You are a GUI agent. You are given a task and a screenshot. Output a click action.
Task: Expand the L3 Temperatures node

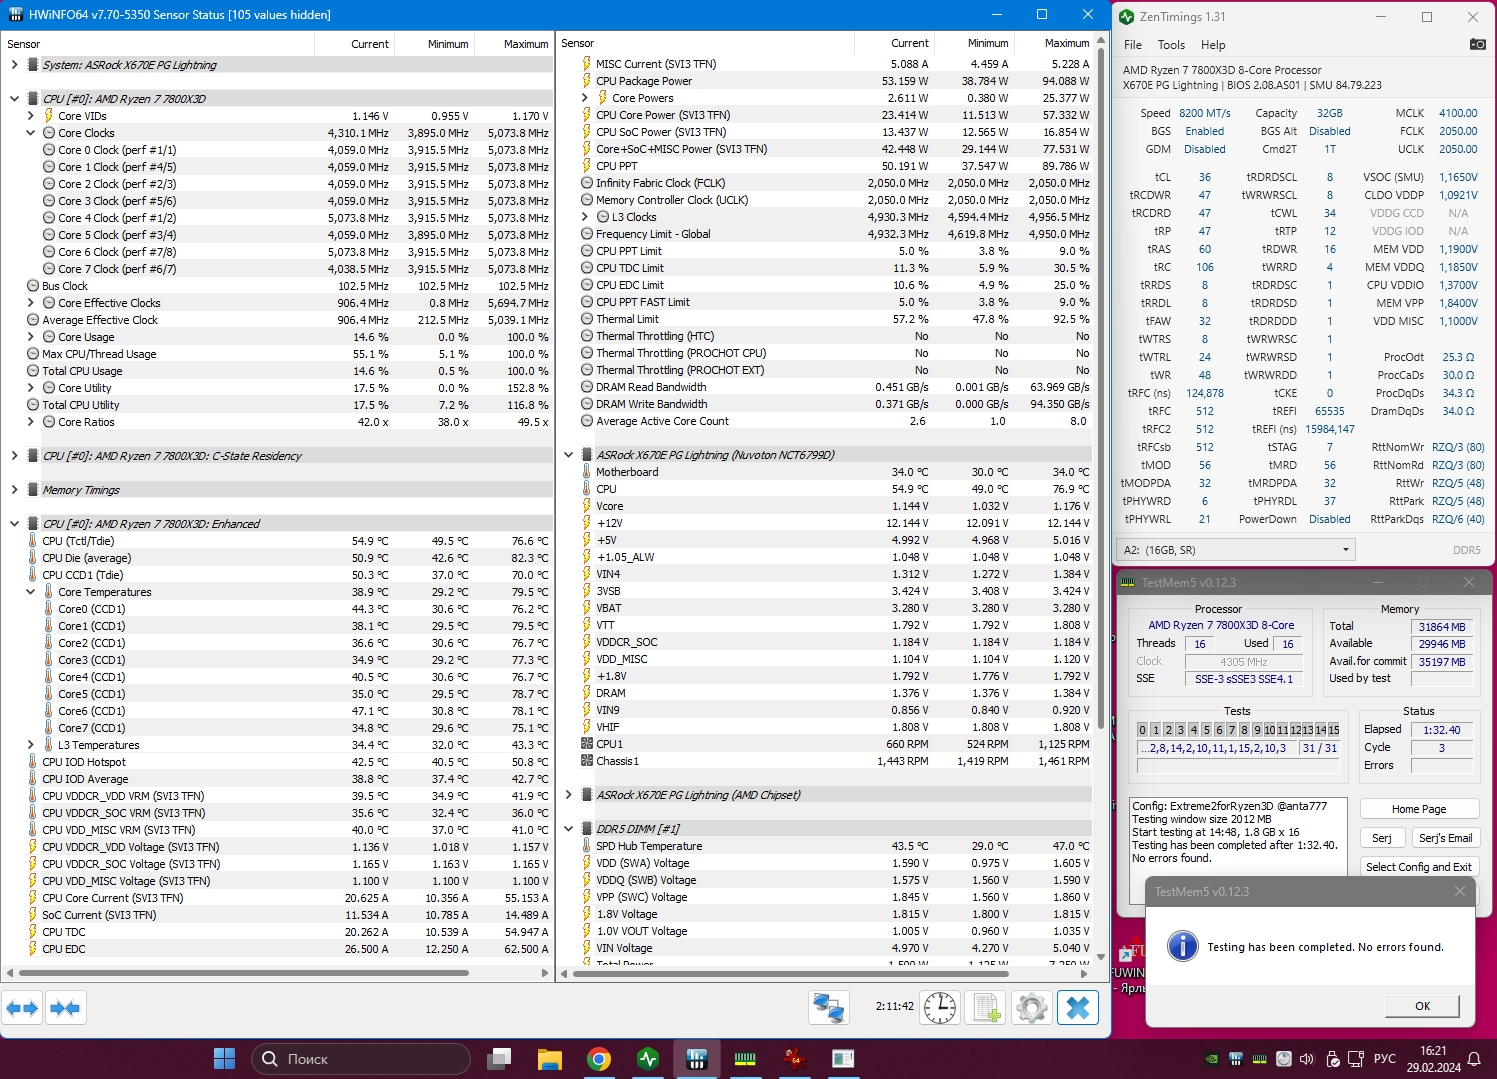(30, 745)
